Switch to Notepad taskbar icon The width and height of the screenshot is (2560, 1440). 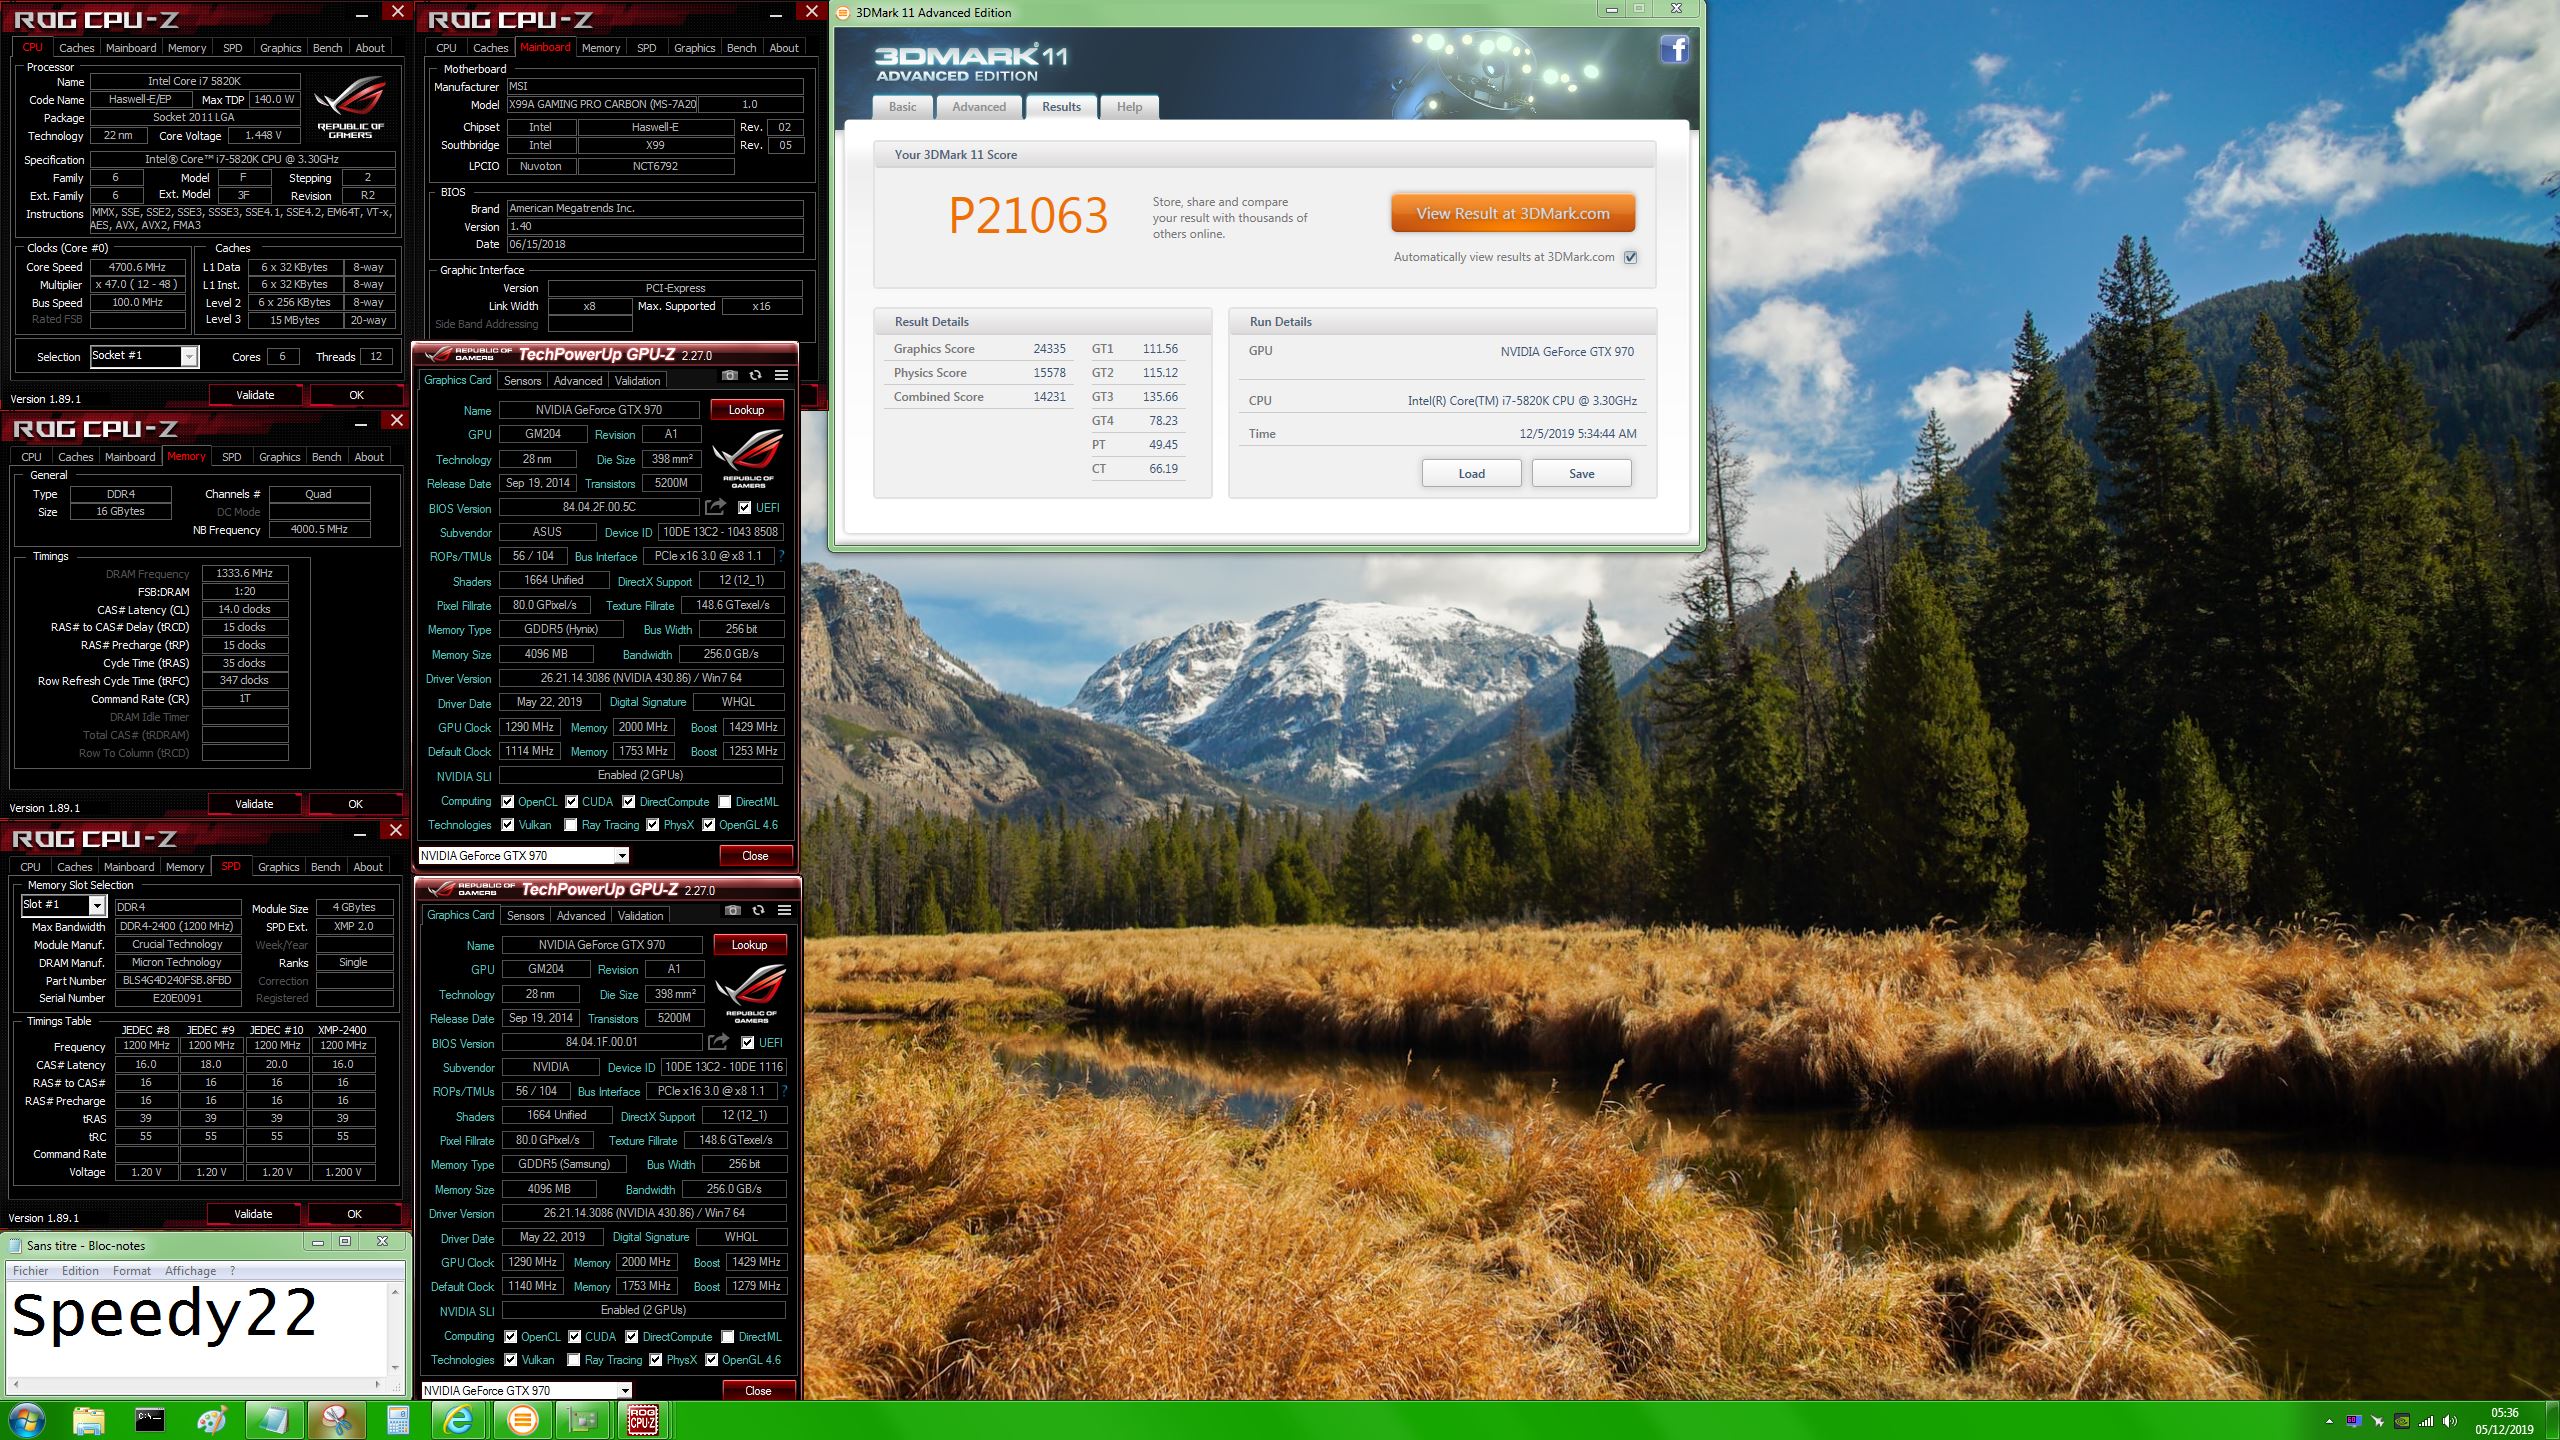pyautogui.click(x=273, y=1420)
